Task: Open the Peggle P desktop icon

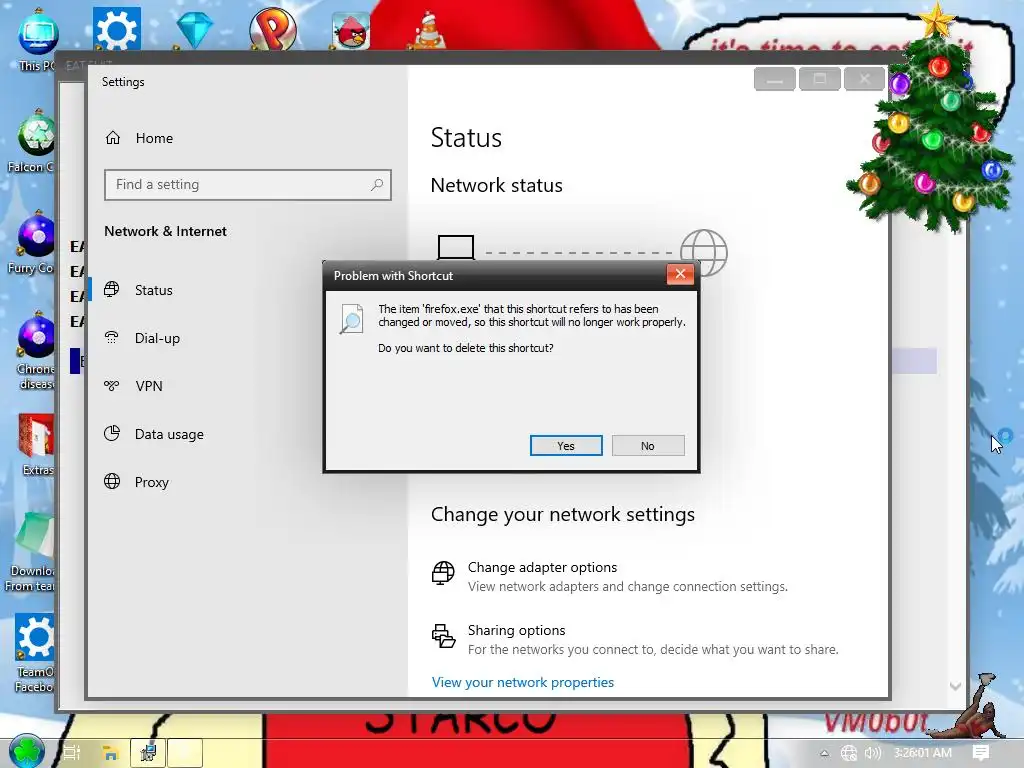Action: (273, 29)
